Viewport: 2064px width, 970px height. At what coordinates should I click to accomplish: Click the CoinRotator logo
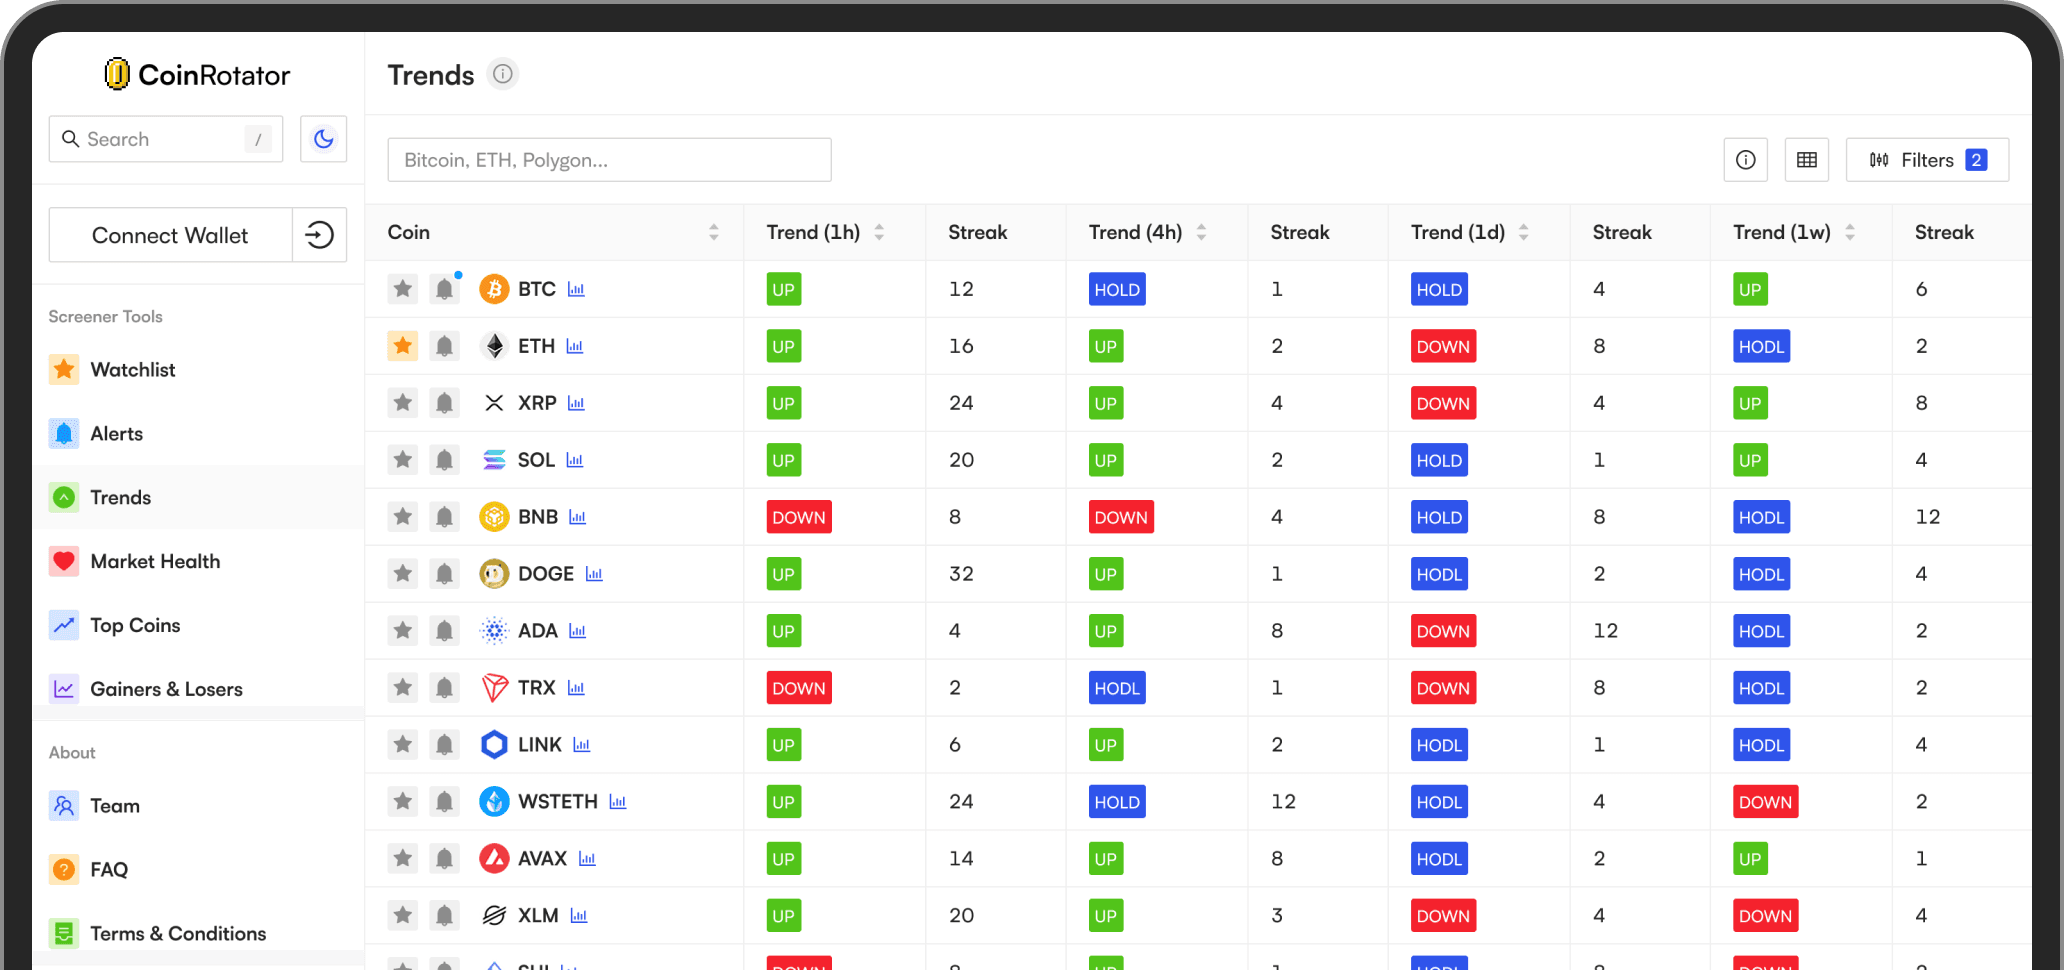pos(197,74)
